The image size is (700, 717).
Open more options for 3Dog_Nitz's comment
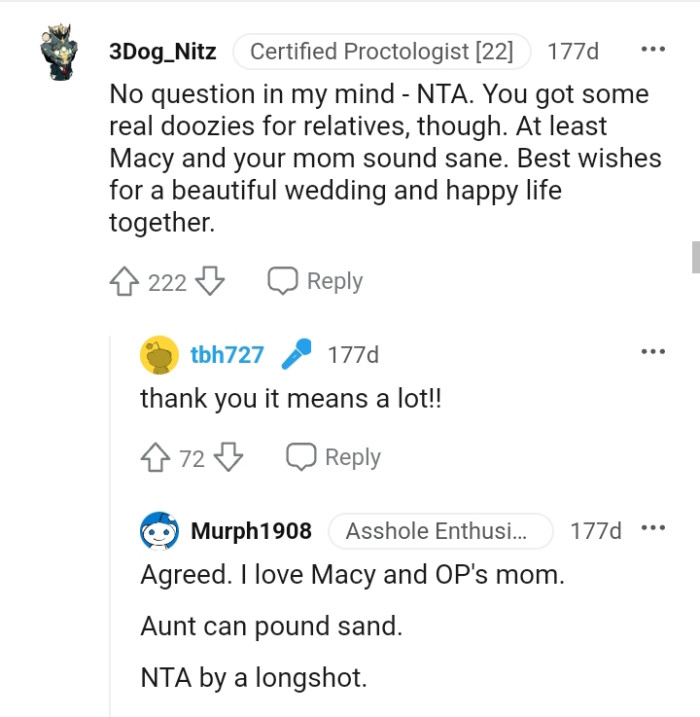tap(653, 49)
